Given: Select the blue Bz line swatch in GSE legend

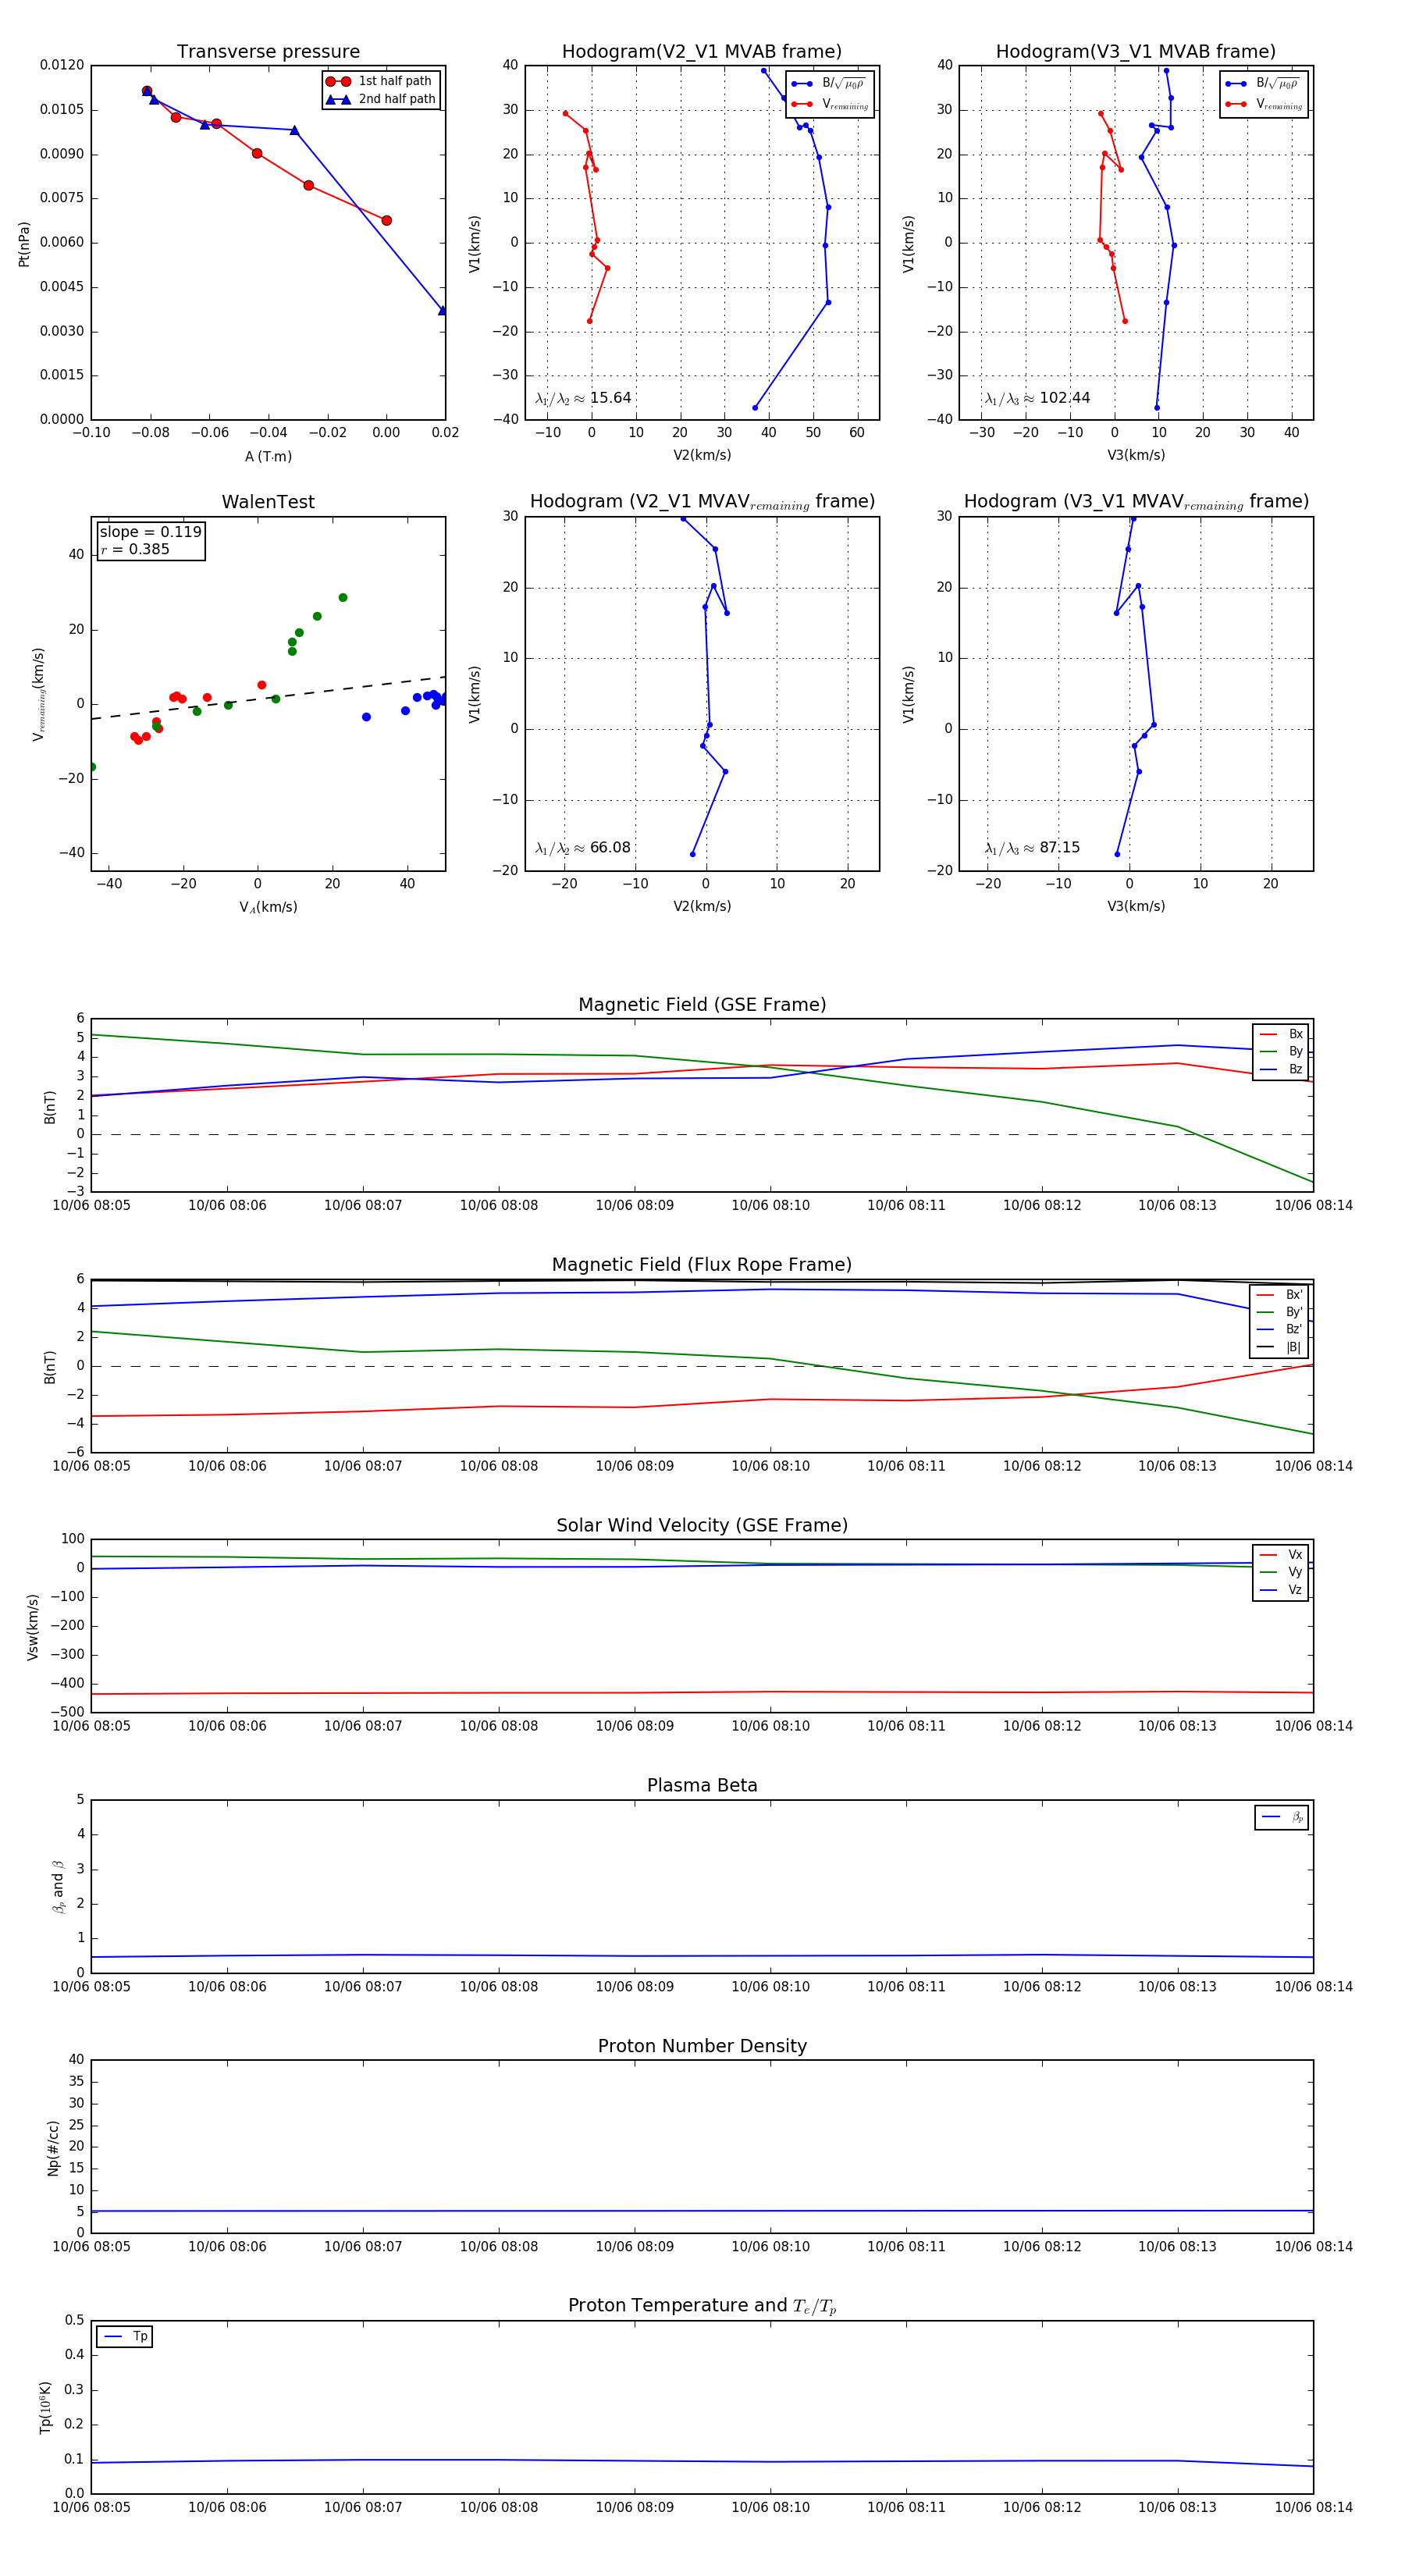Looking at the screenshot, I should 1268,1069.
